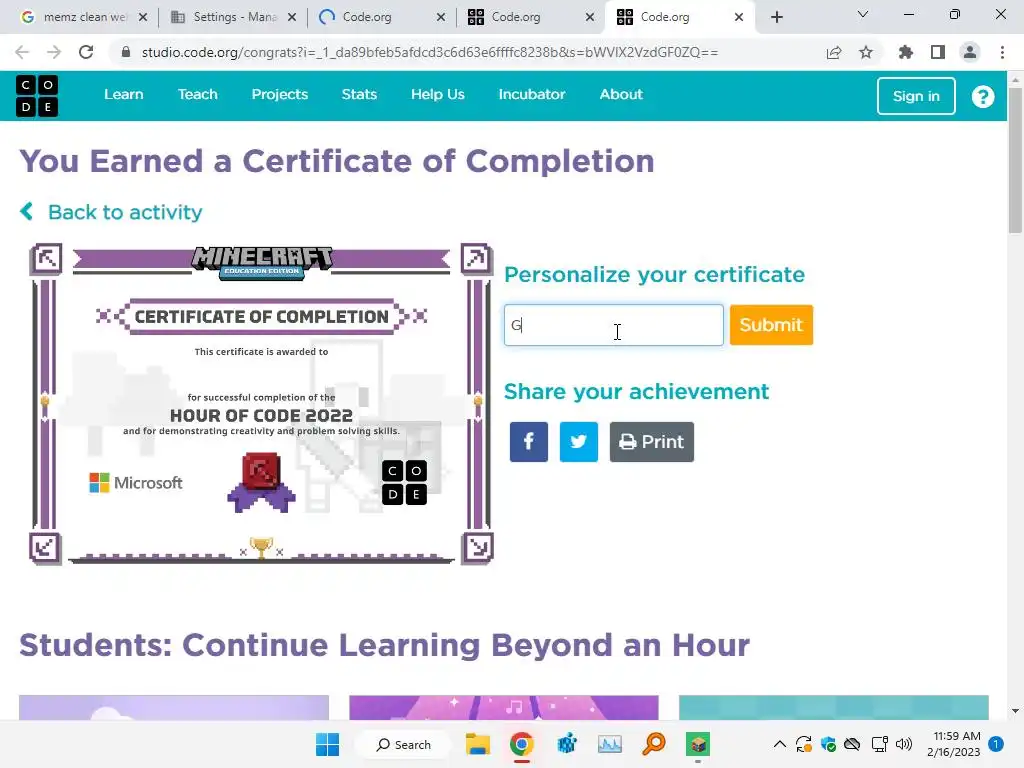The height and width of the screenshot is (768, 1024).
Task: Open File Explorer from taskbar
Action: pos(477,744)
